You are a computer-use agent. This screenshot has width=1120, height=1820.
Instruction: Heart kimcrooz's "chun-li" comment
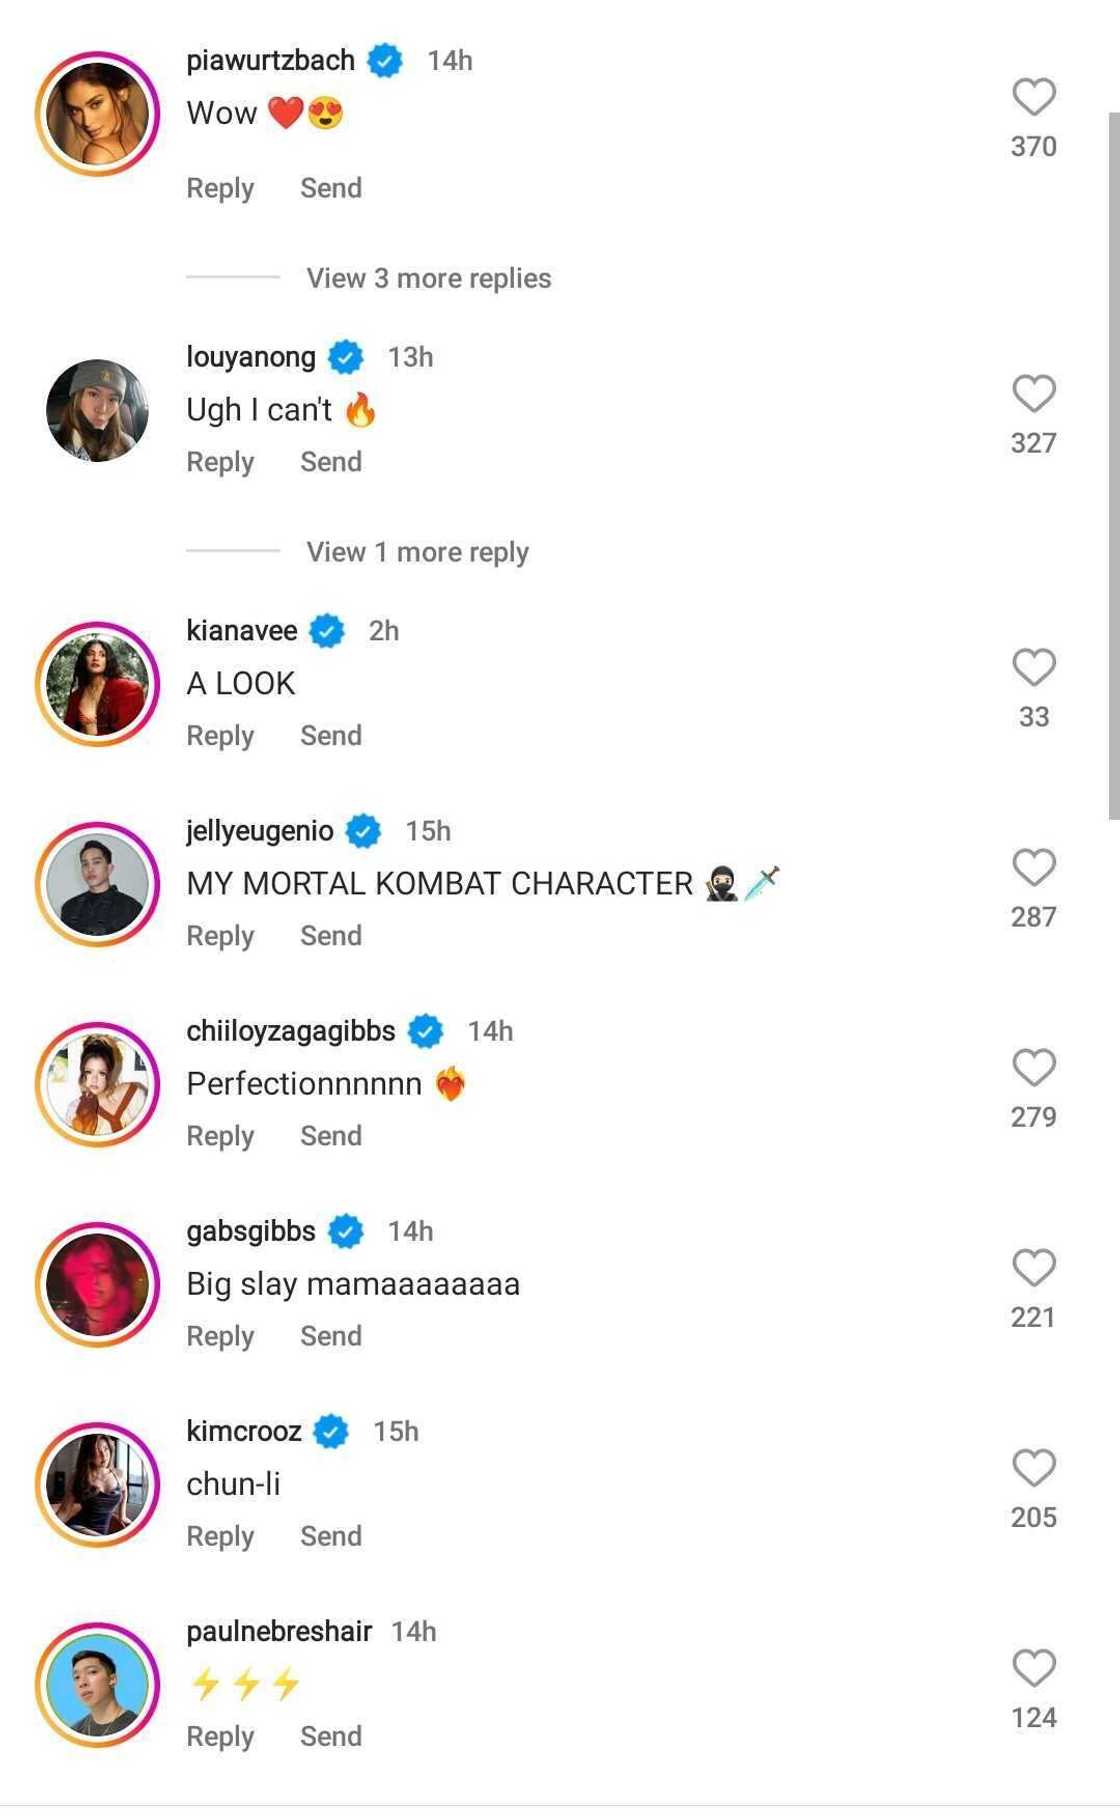point(1033,1468)
